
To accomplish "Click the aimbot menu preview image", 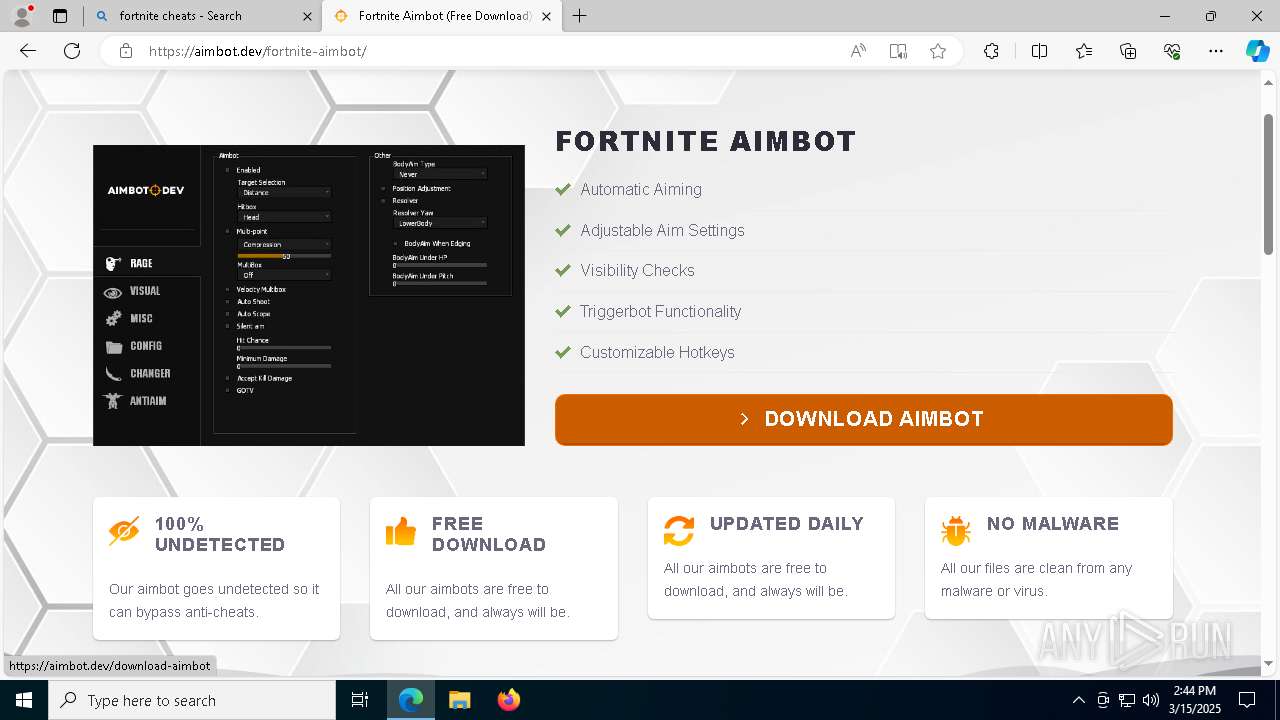I will 309,295.
